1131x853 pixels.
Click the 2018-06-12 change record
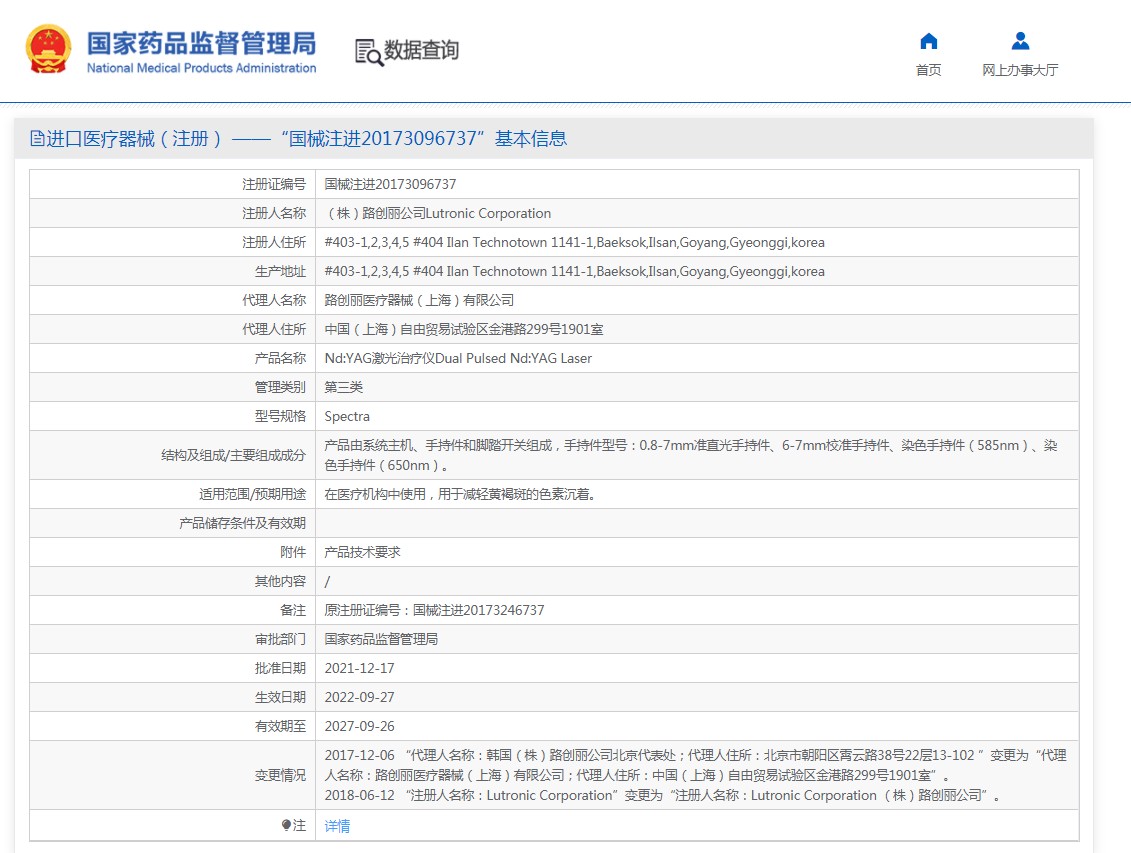click(x=662, y=795)
